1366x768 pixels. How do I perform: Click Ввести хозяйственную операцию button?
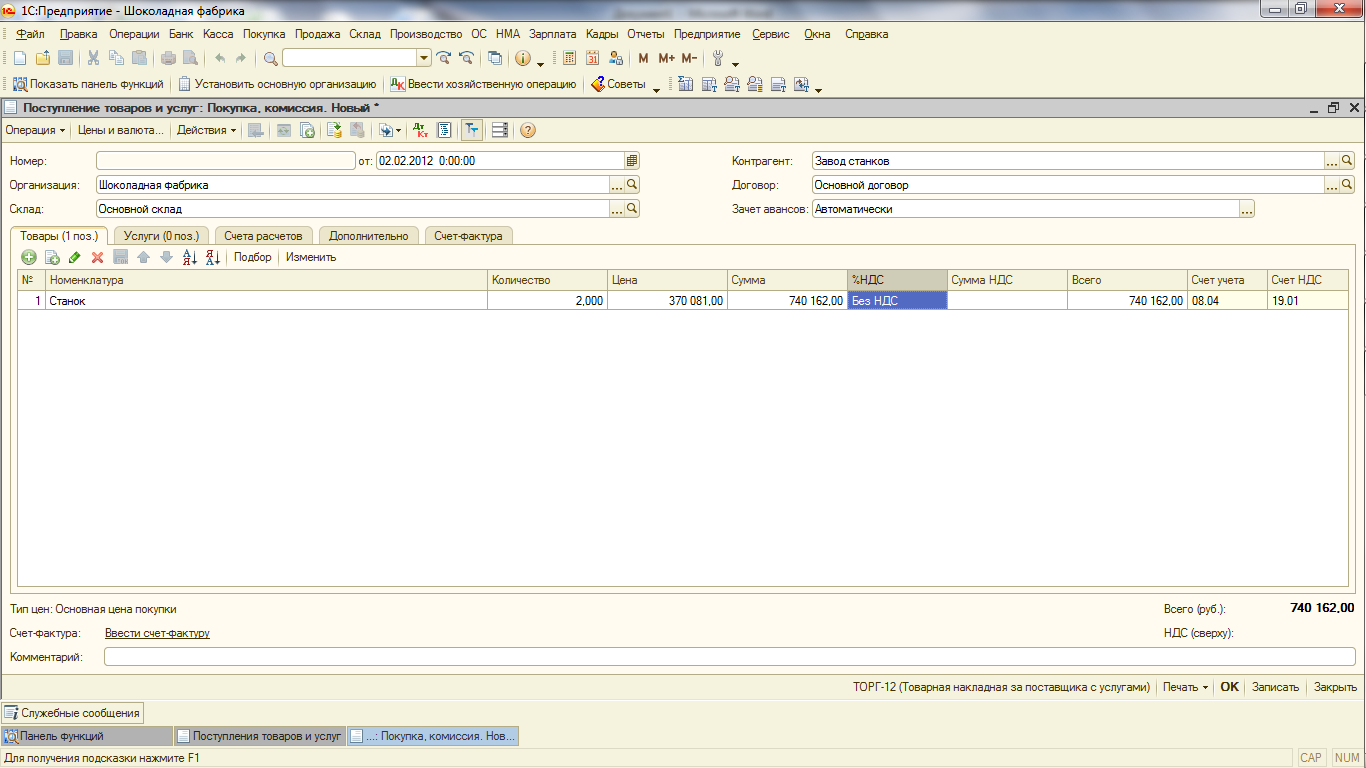[484, 85]
